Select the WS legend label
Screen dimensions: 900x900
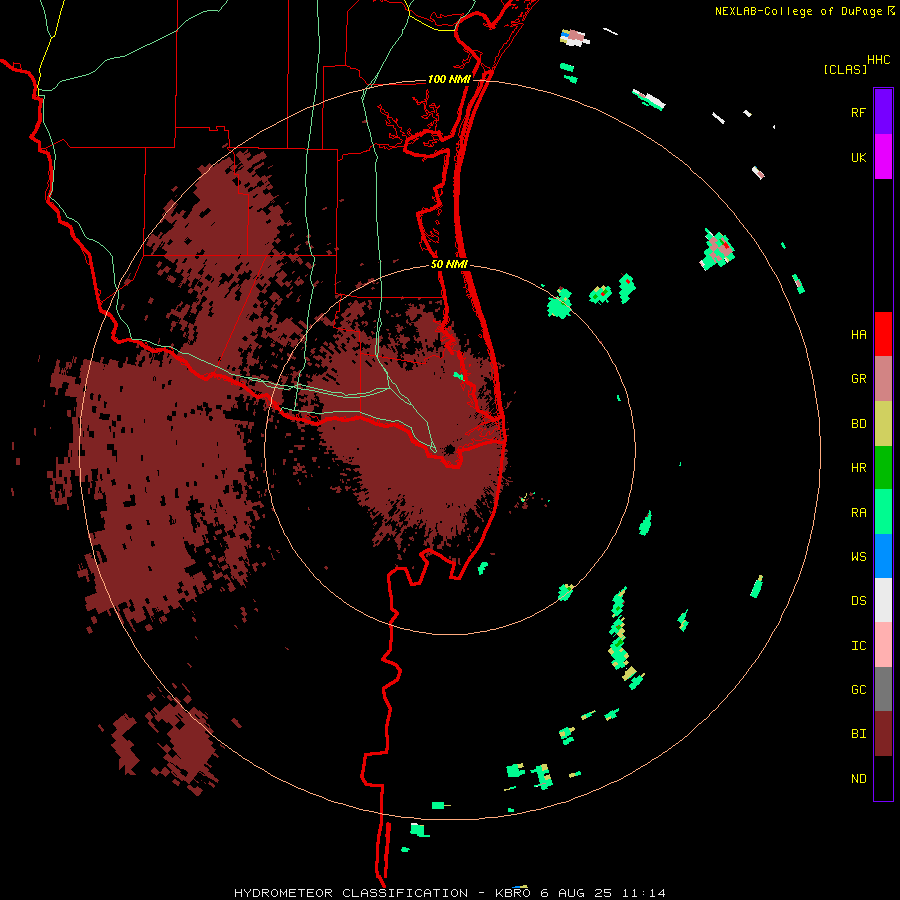(x=858, y=557)
